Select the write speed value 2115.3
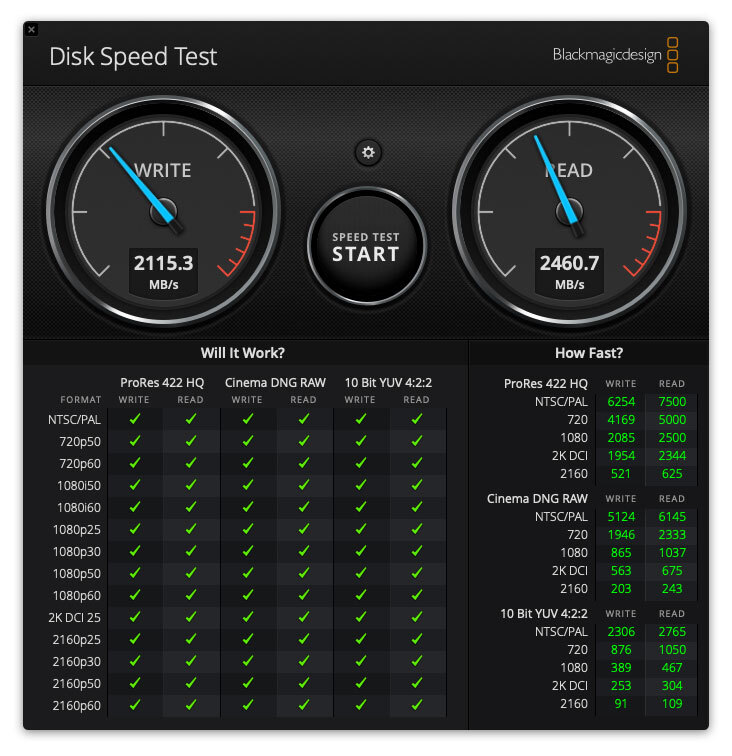Screen dimensions: 732x756 (x=163, y=263)
